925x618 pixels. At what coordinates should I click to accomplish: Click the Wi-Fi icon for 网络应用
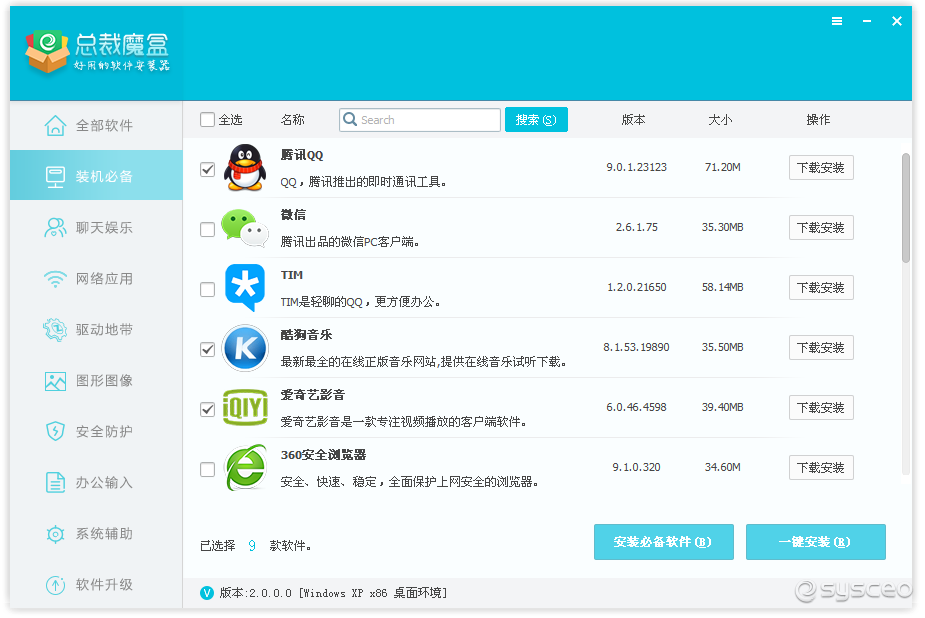click(x=55, y=278)
